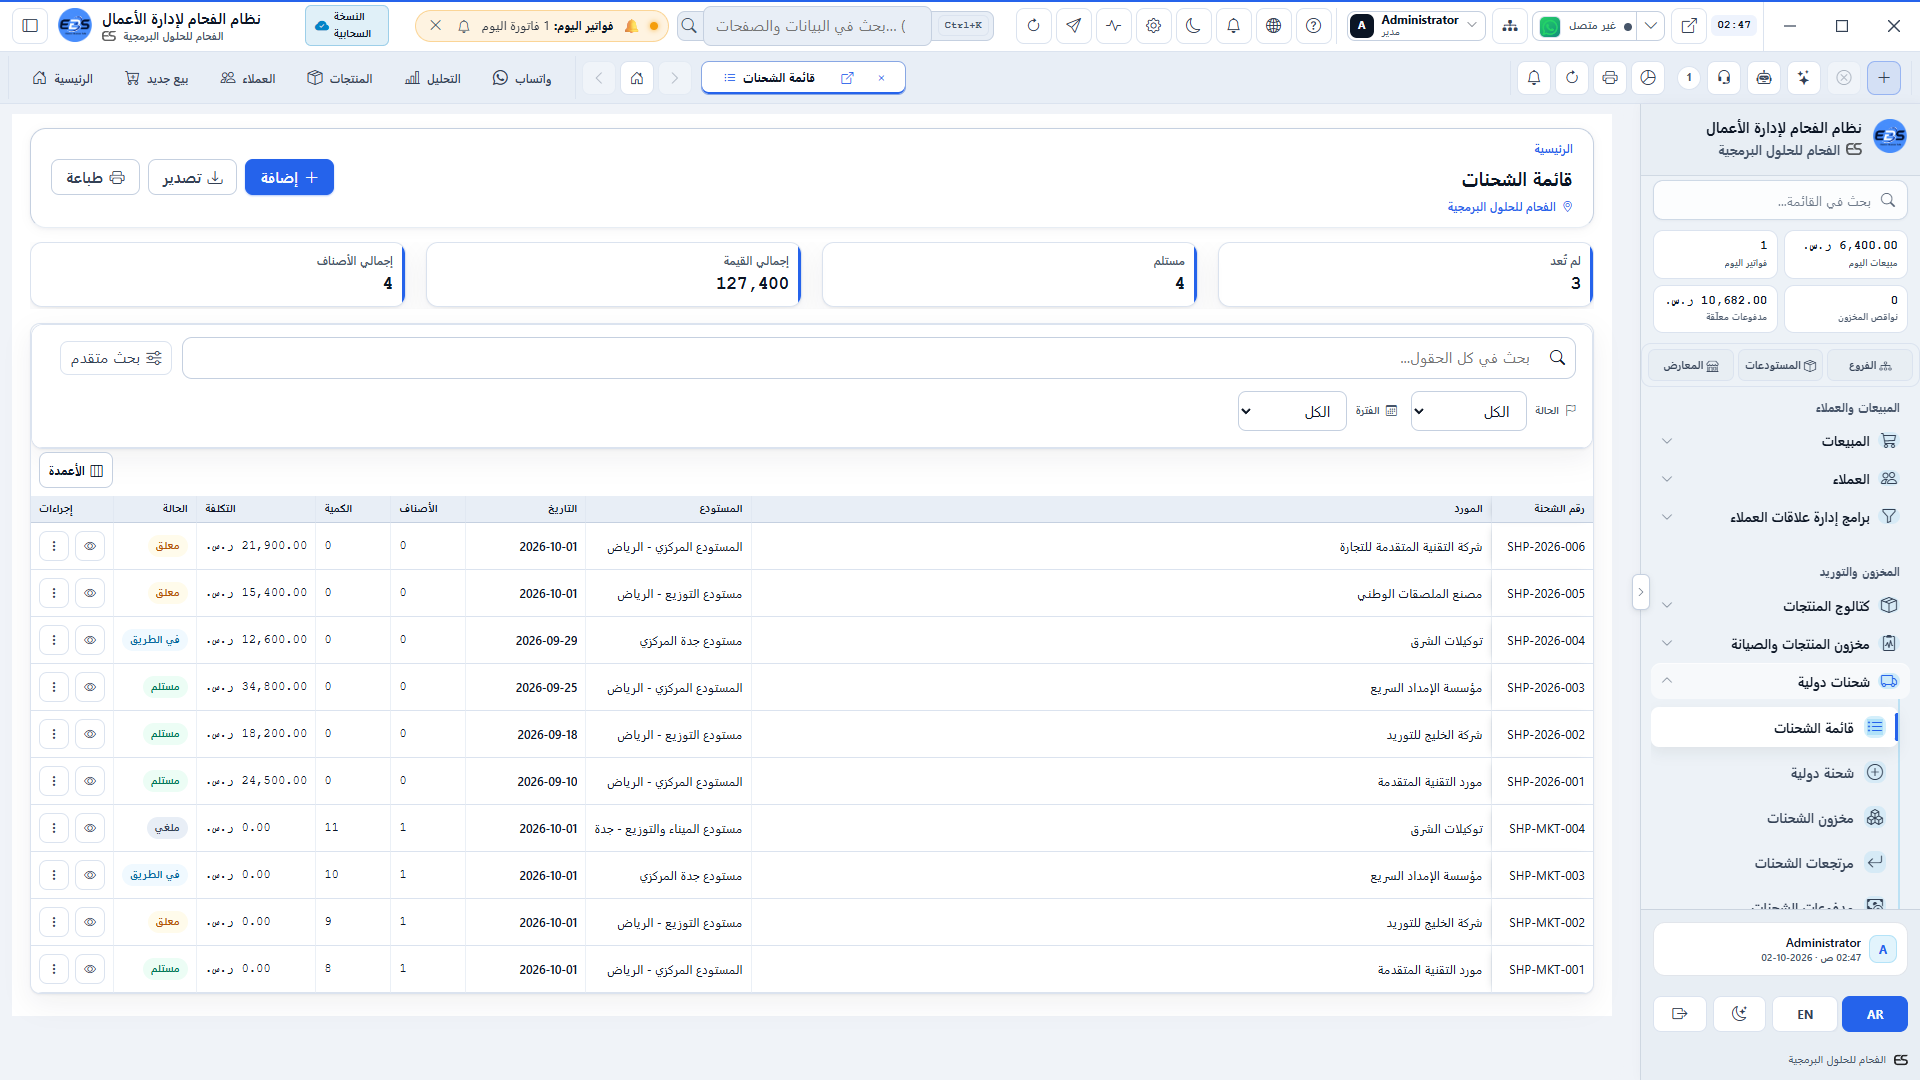This screenshot has width=1920, height=1080.
Task: Click the الأعمدة columns button
Action: [76, 470]
